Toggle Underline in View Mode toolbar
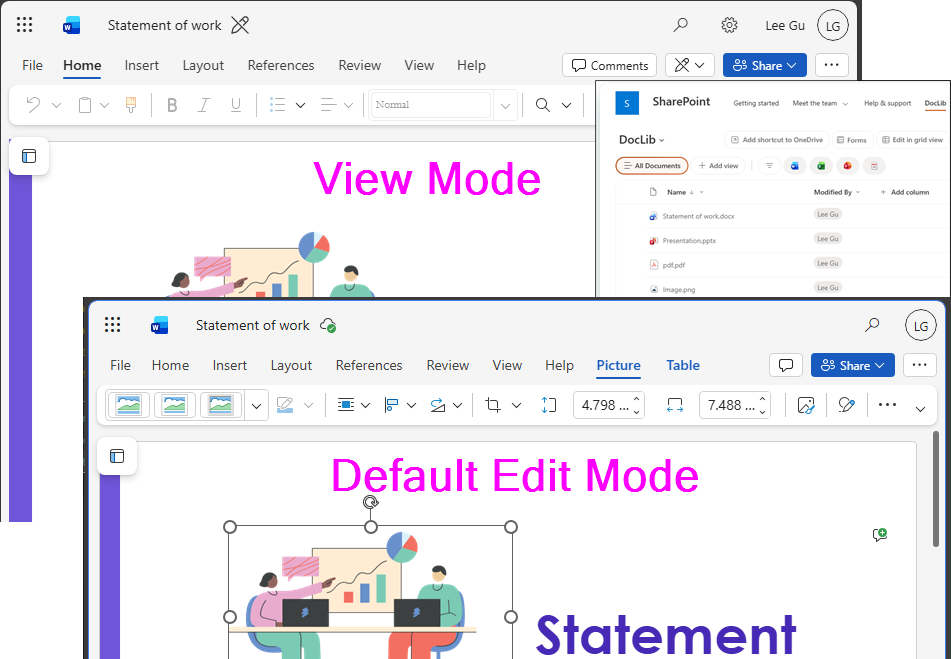 tap(236, 105)
